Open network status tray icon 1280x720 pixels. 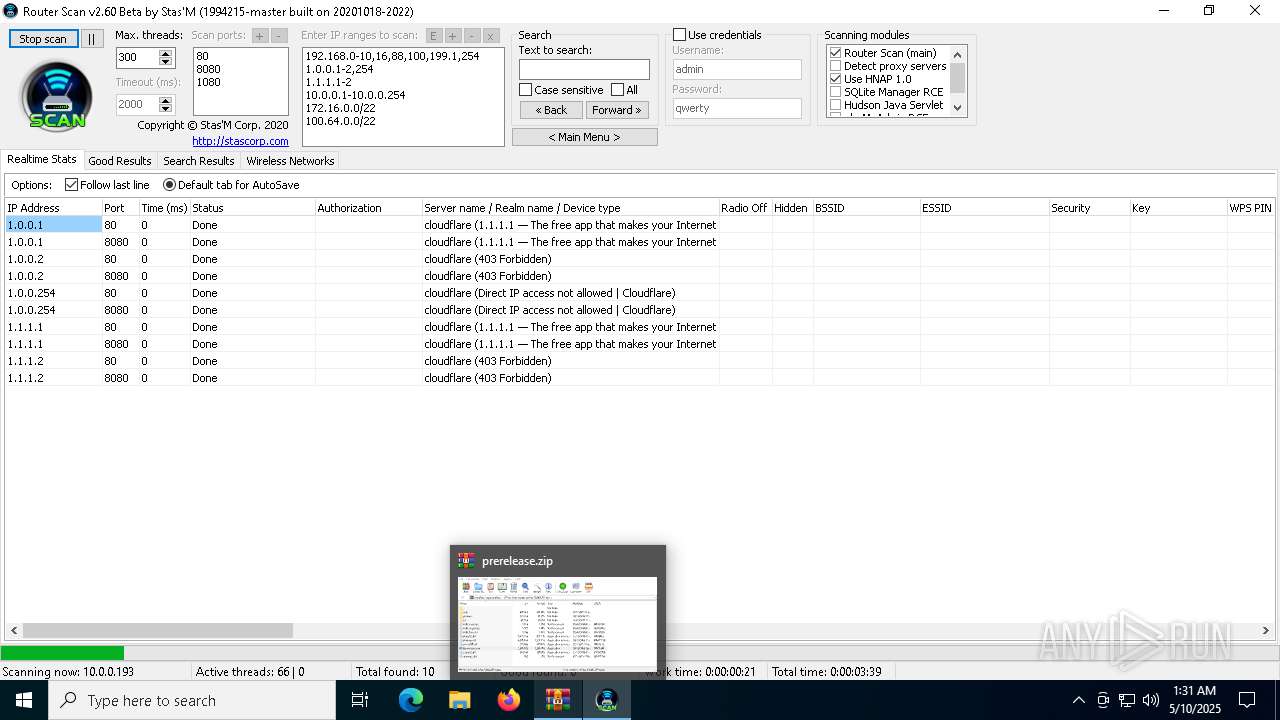[x=1127, y=700]
